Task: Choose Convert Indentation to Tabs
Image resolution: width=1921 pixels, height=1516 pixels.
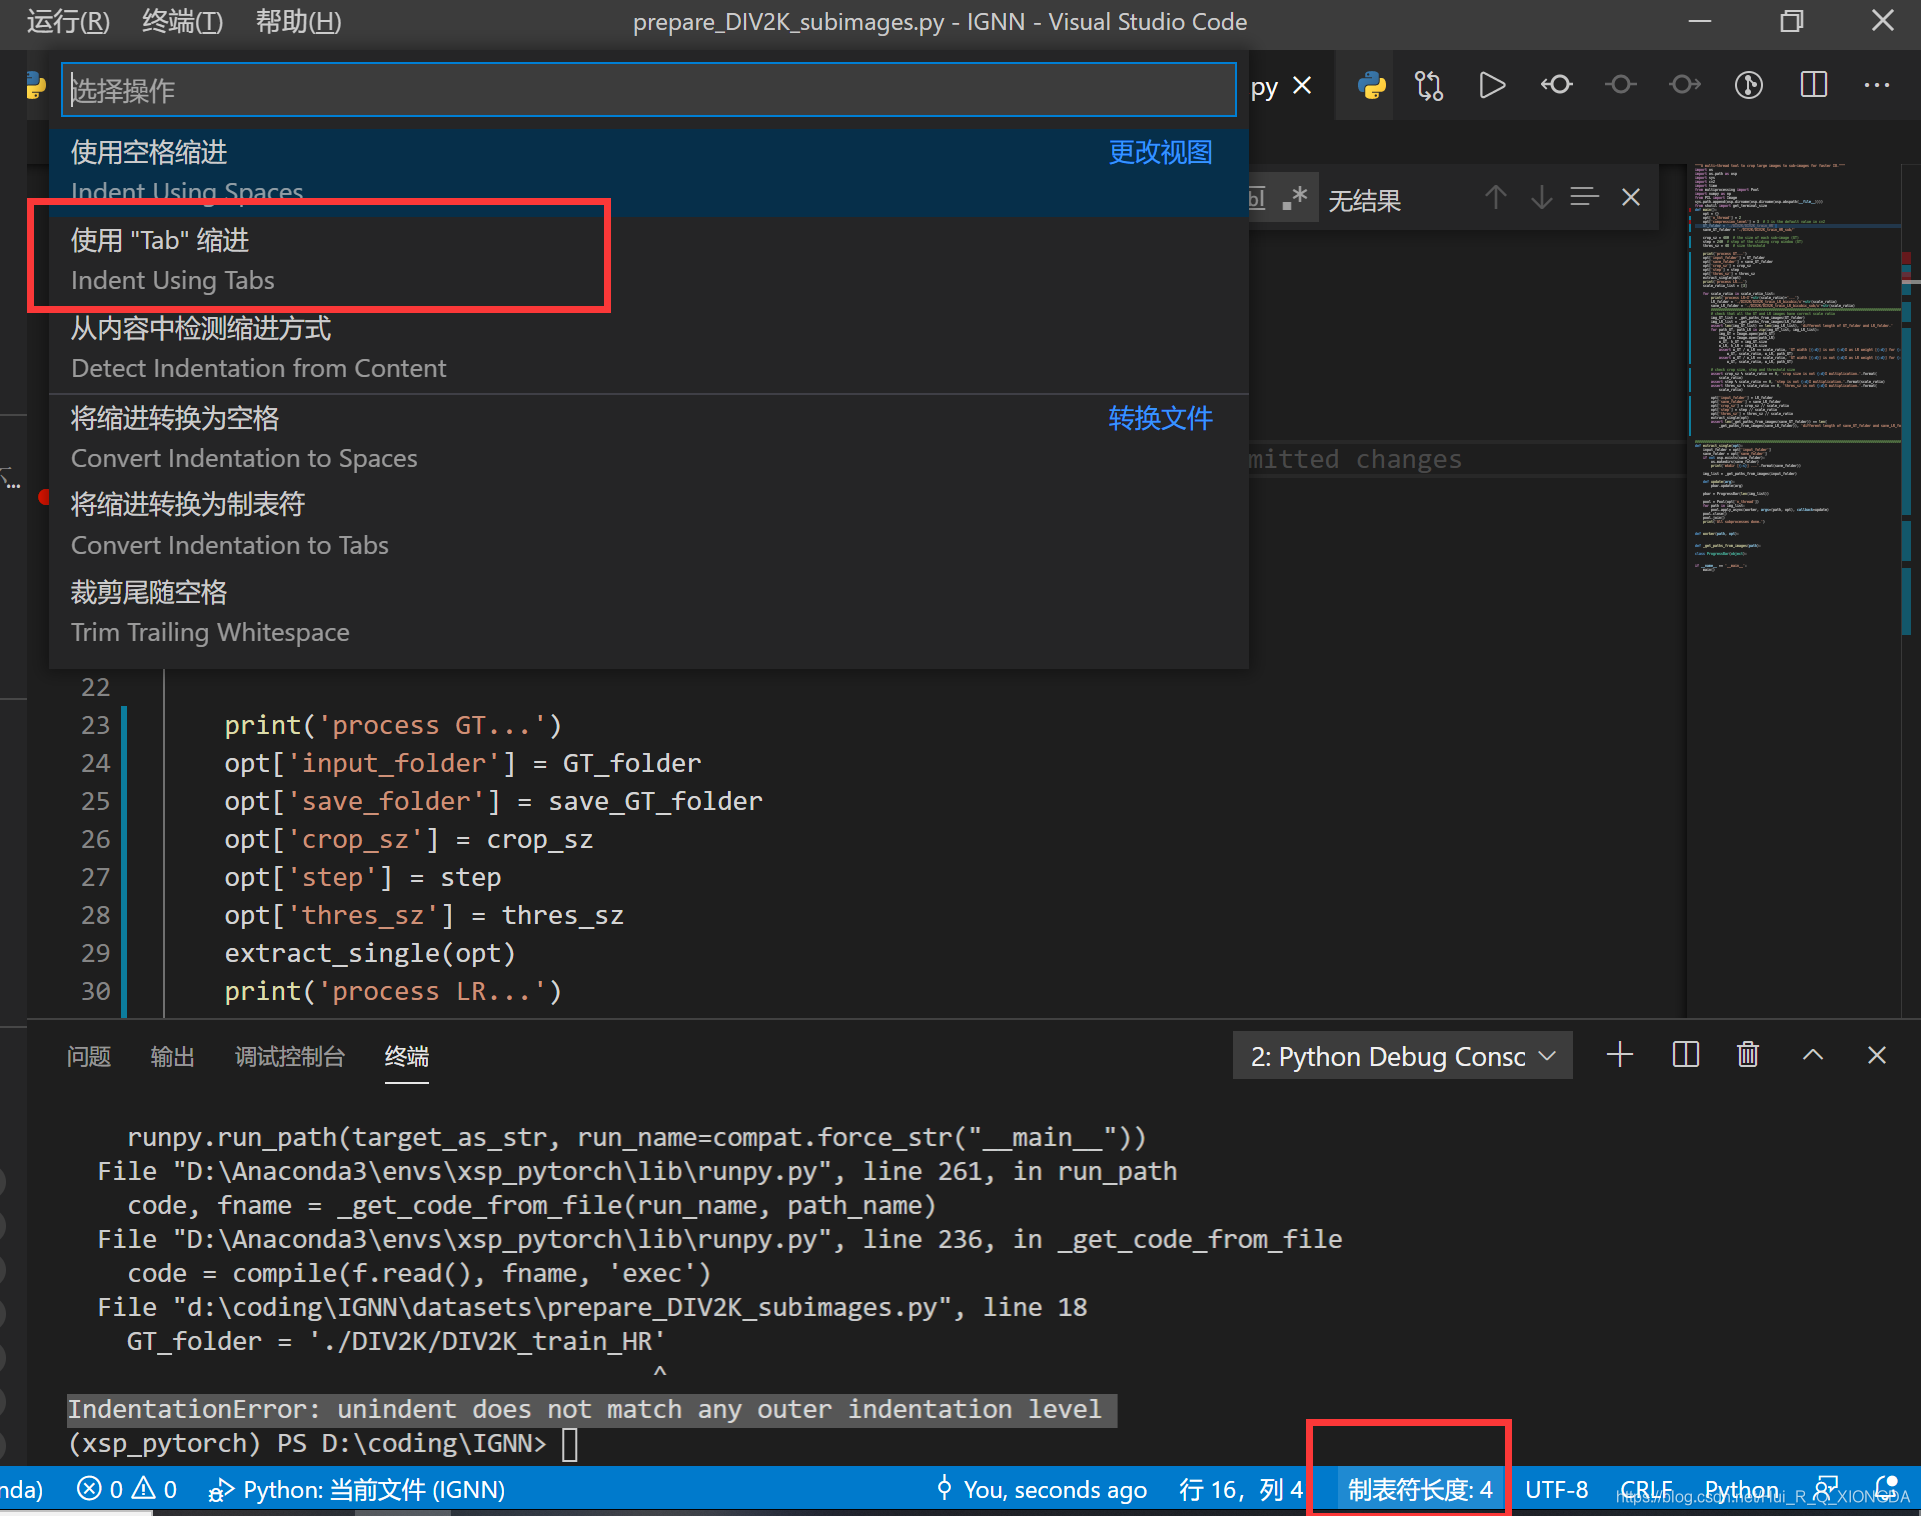Action: (649, 525)
